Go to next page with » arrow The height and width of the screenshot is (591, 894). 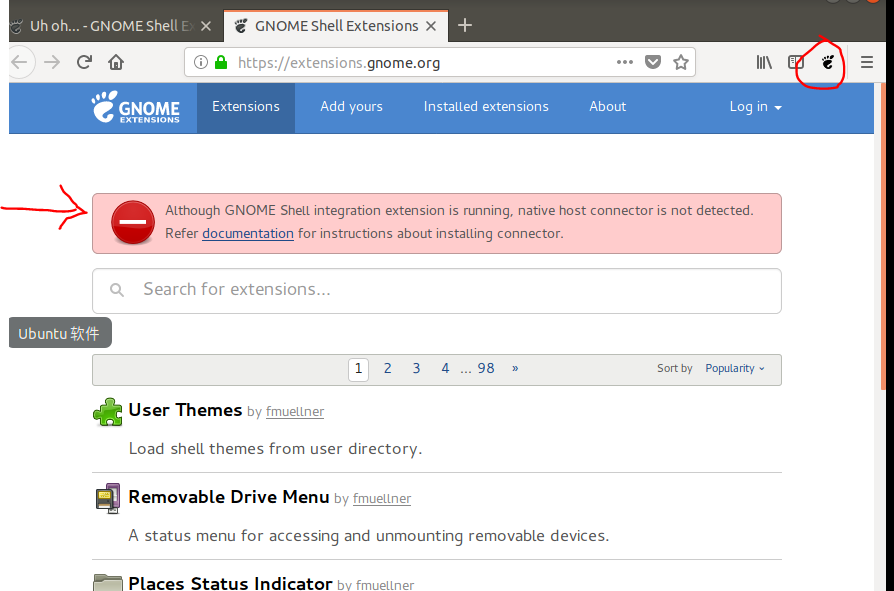click(x=515, y=369)
